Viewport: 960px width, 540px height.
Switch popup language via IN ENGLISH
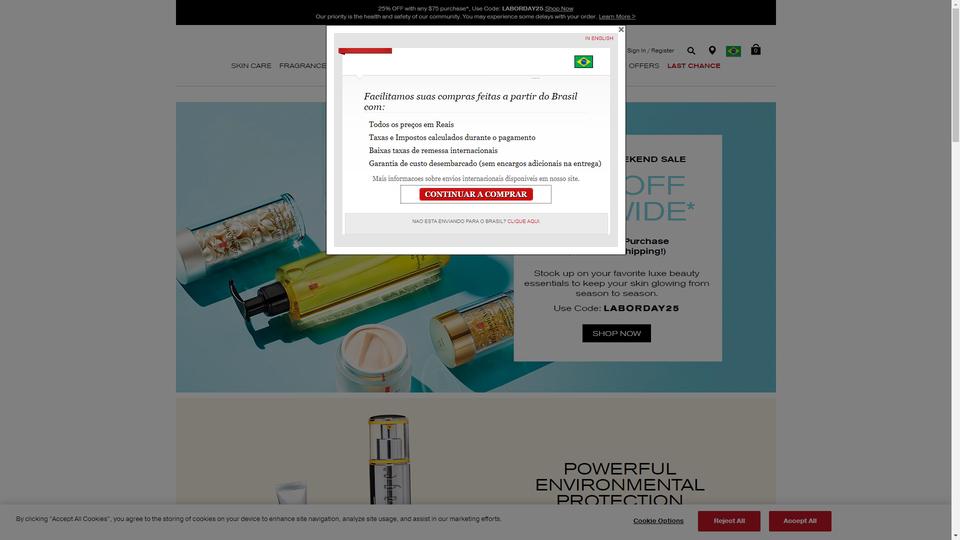[x=599, y=38]
